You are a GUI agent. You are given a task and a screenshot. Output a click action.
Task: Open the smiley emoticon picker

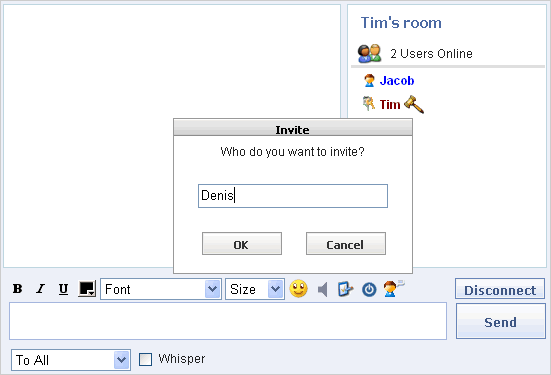(298, 289)
